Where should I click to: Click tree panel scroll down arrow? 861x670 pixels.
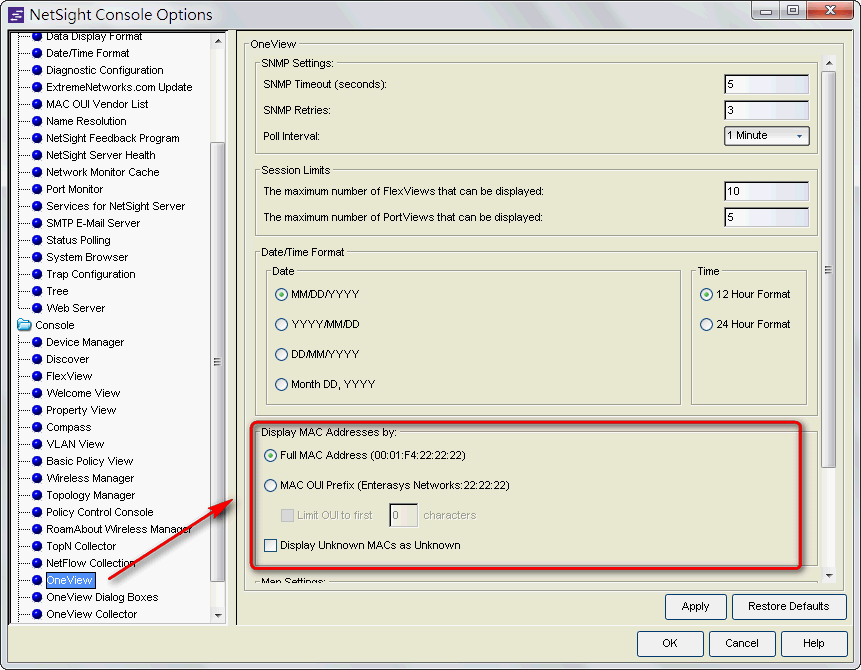(218, 616)
